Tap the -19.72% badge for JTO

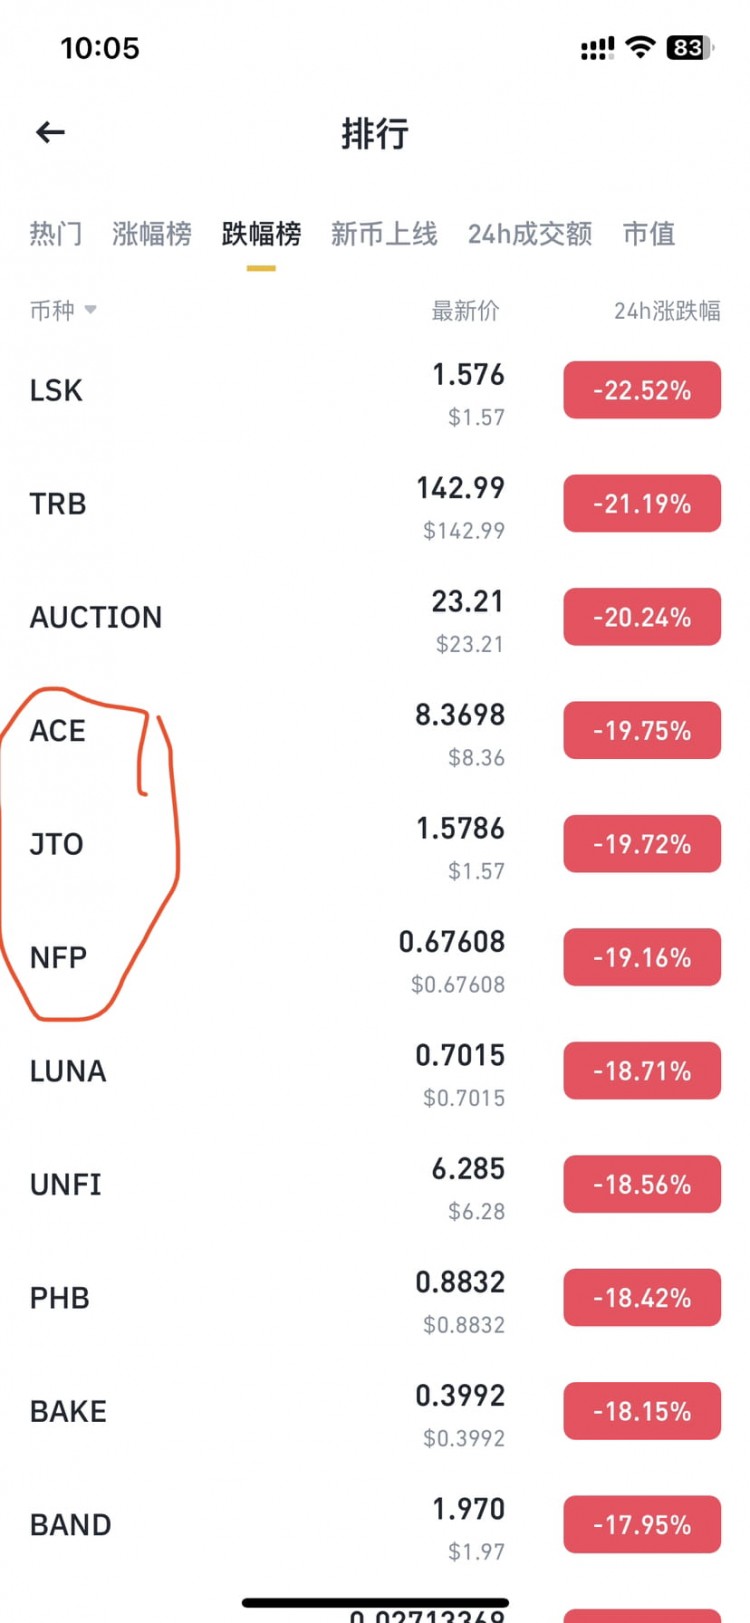642,844
